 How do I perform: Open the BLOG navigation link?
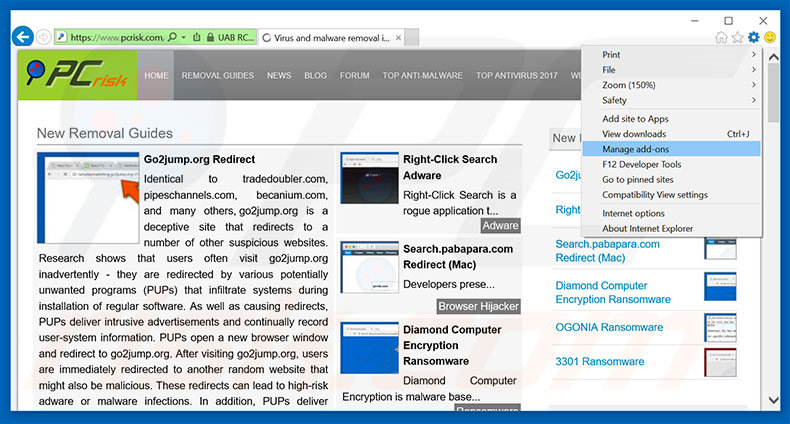click(315, 76)
